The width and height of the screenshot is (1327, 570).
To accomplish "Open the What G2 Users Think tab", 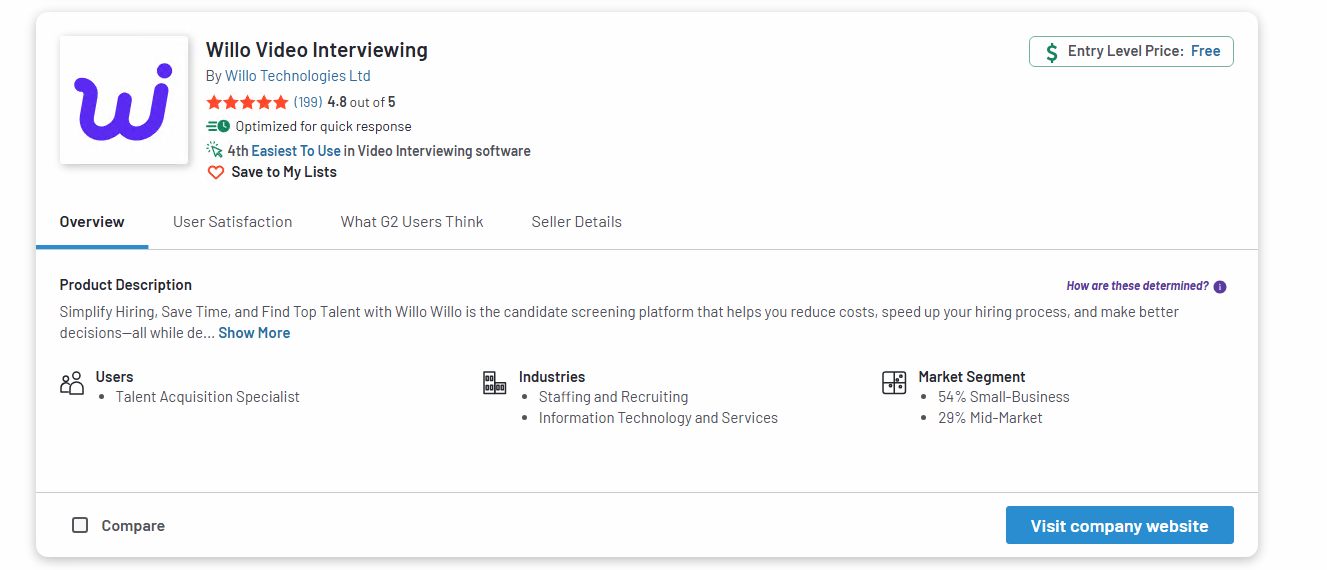I will point(412,222).
